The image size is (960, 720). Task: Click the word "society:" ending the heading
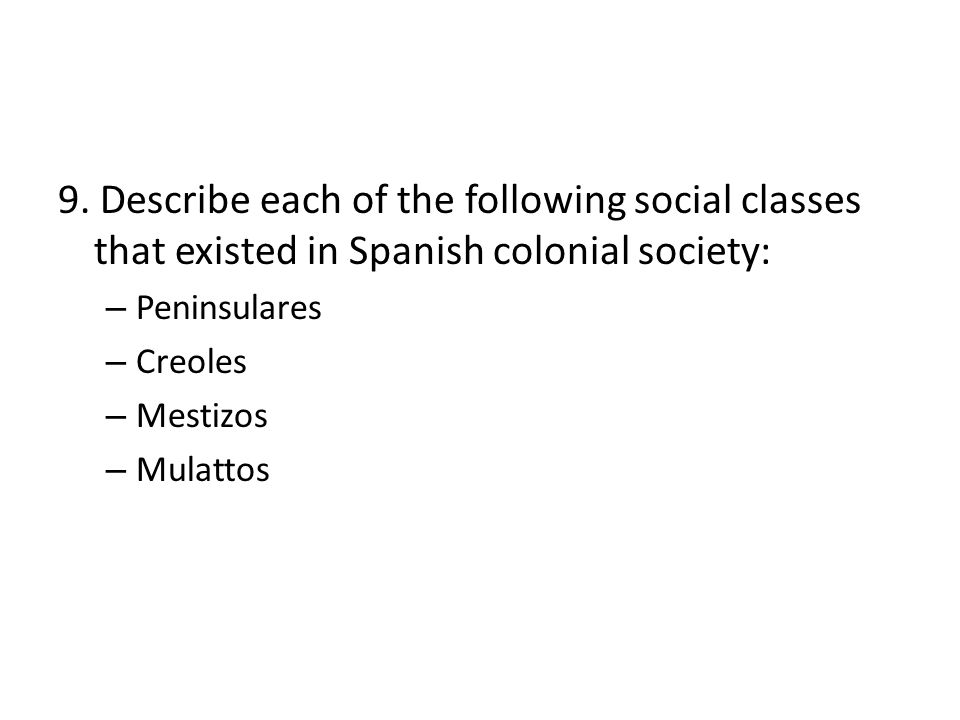point(703,252)
